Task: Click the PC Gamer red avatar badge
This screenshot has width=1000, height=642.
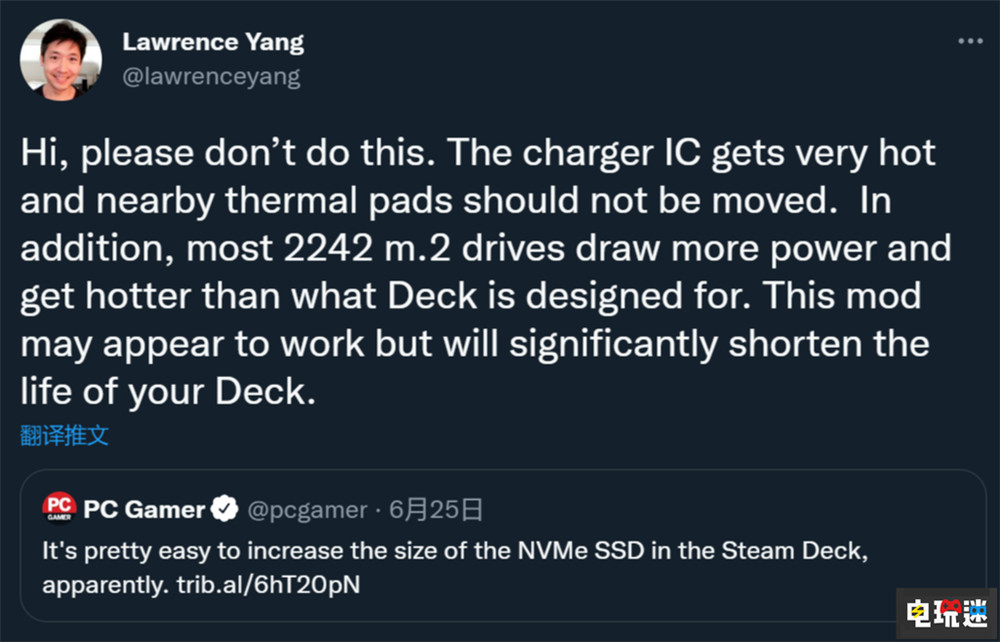Action: tap(58, 509)
